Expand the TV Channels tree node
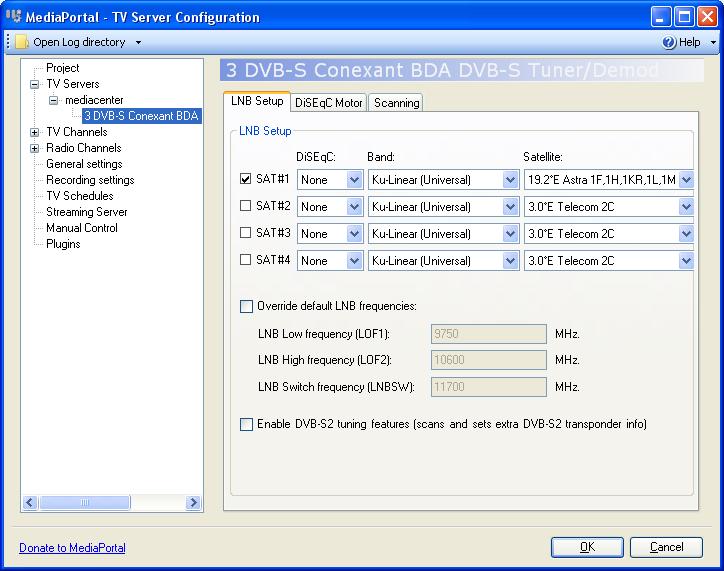 pyautogui.click(x=35, y=132)
